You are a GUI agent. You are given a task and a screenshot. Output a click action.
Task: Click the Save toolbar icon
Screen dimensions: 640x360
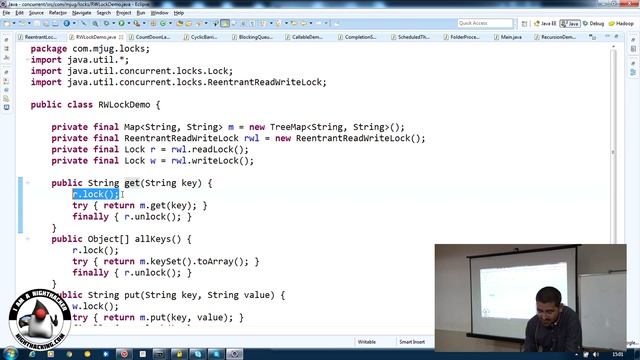point(37,23)
